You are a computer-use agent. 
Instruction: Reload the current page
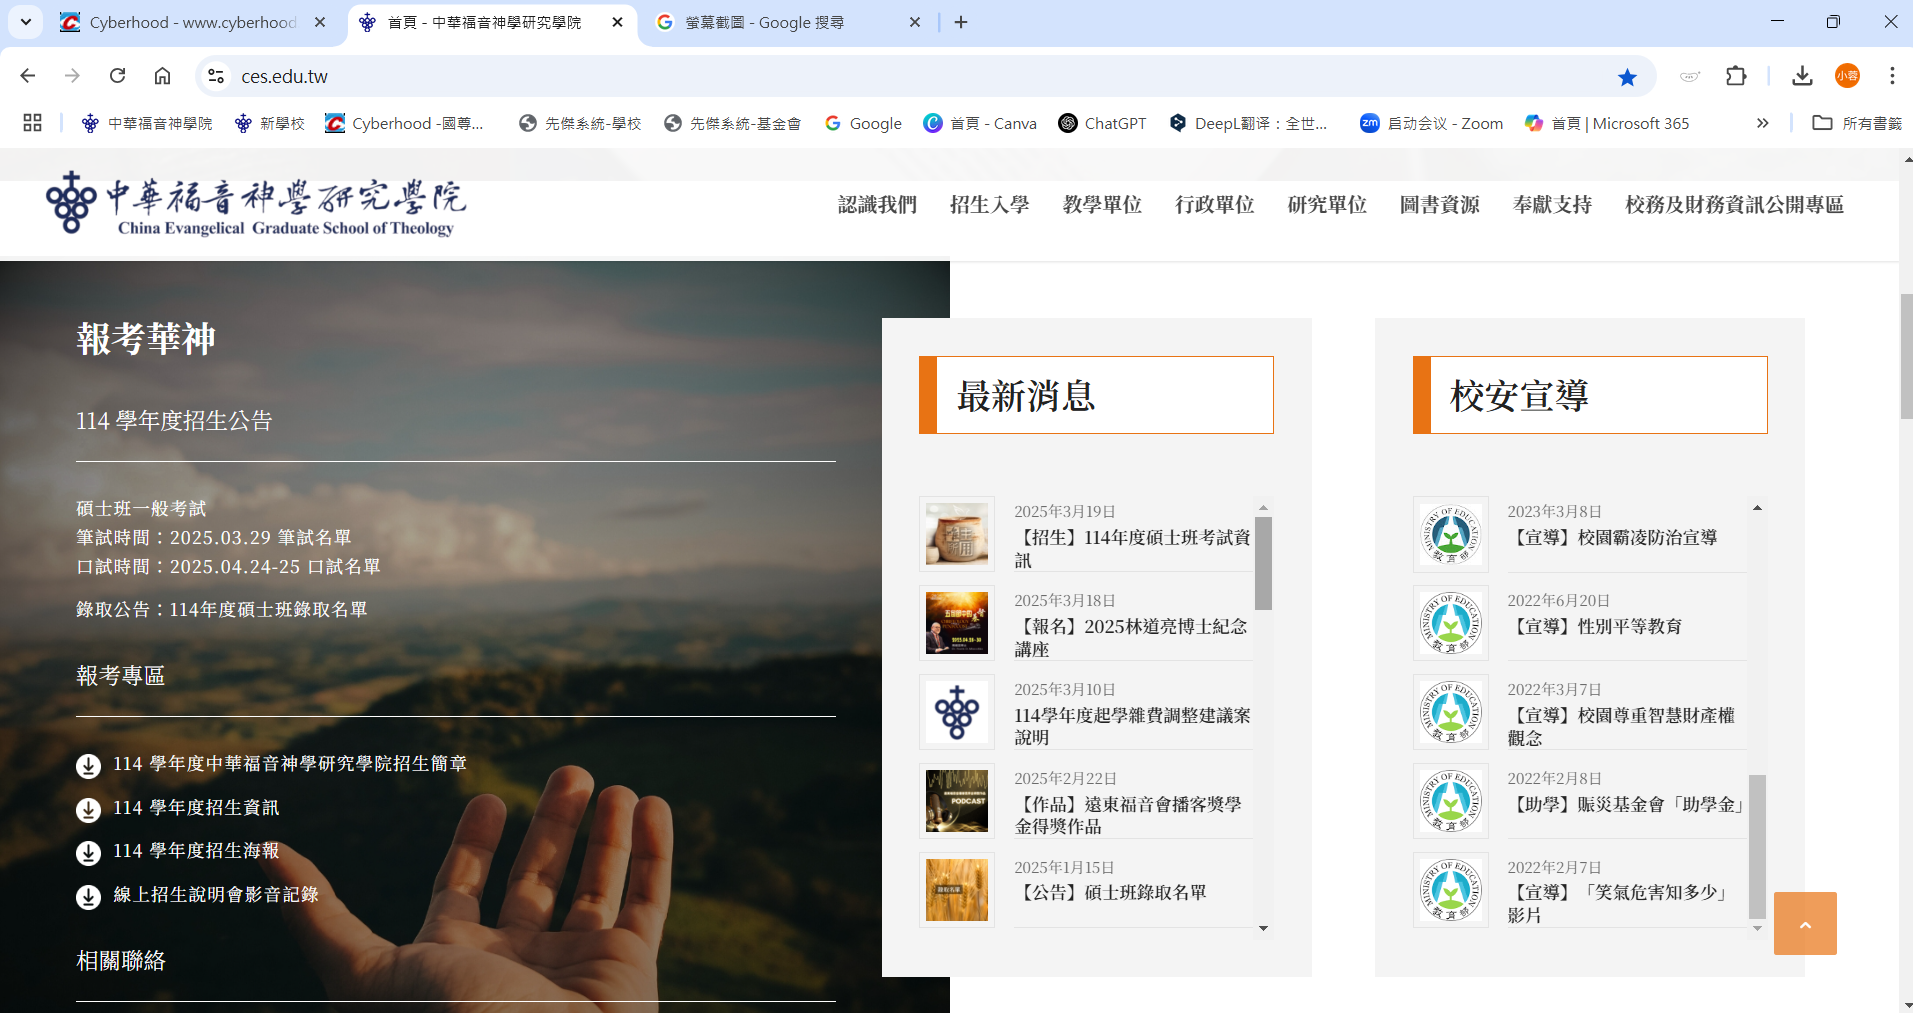(x=117, y=76)
